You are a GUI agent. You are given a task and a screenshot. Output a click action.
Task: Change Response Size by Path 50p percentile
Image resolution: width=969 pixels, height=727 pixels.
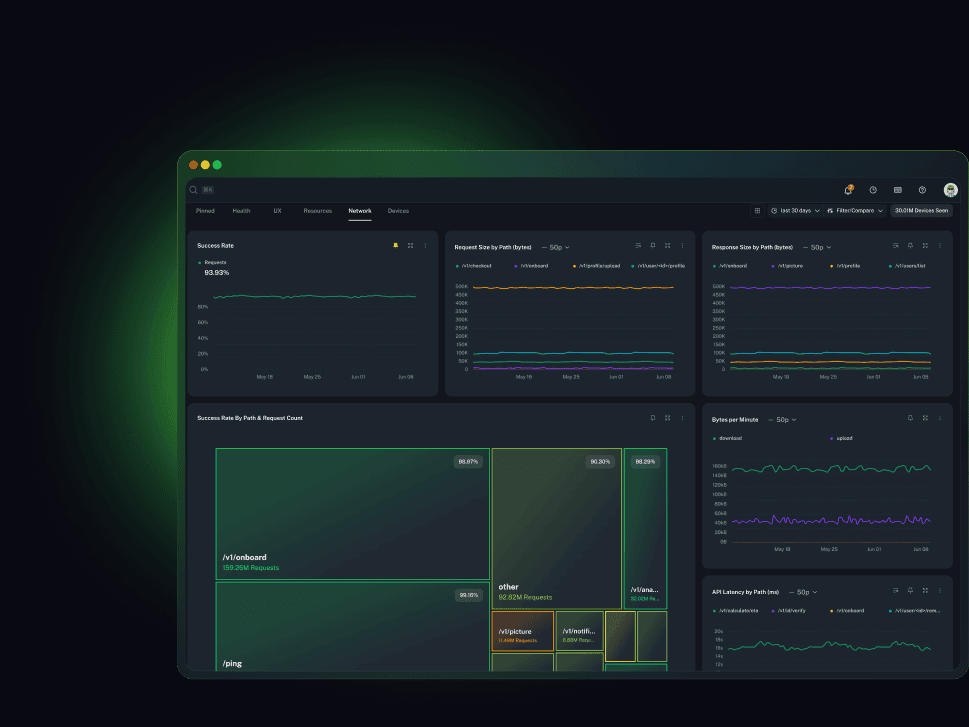click(816, 247)
